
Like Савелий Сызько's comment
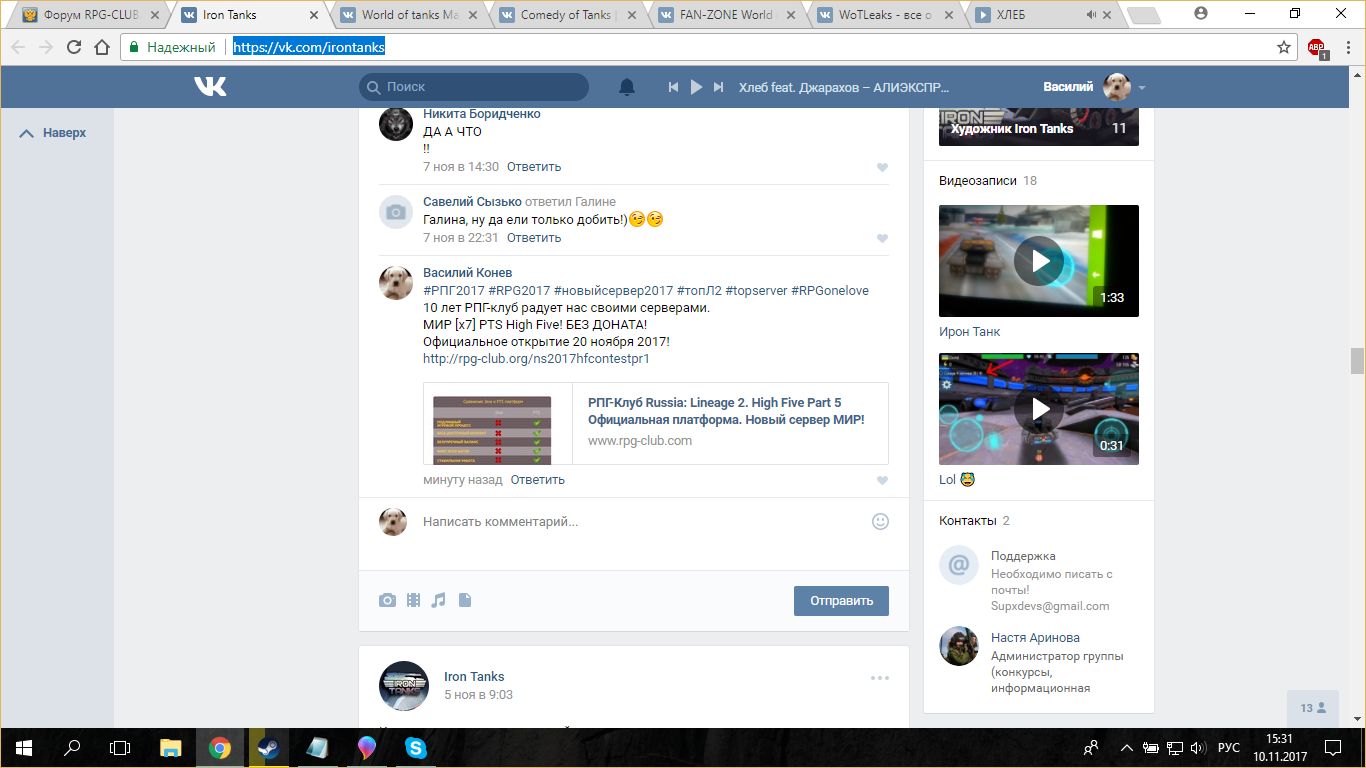pos(882,239)
